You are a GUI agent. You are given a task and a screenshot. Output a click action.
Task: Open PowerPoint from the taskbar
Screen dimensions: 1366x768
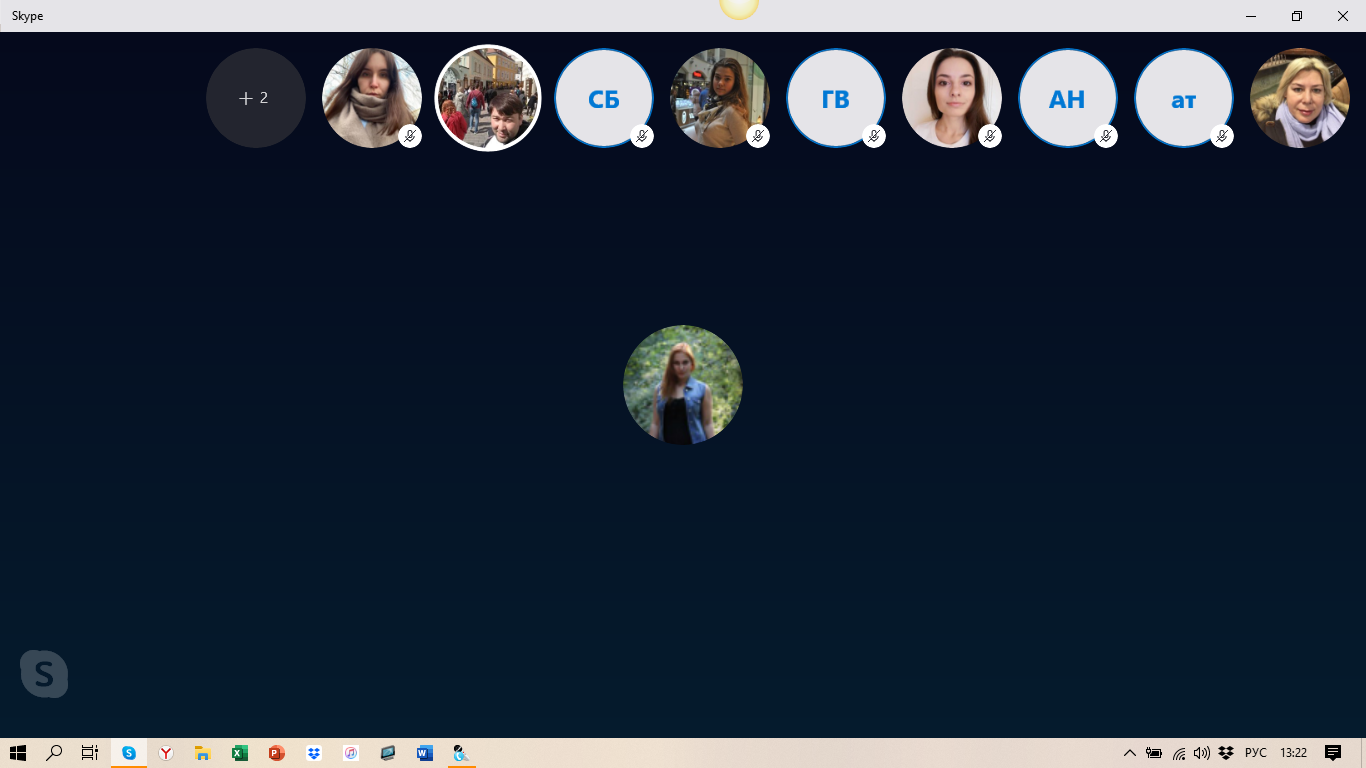tap(277, 753)
